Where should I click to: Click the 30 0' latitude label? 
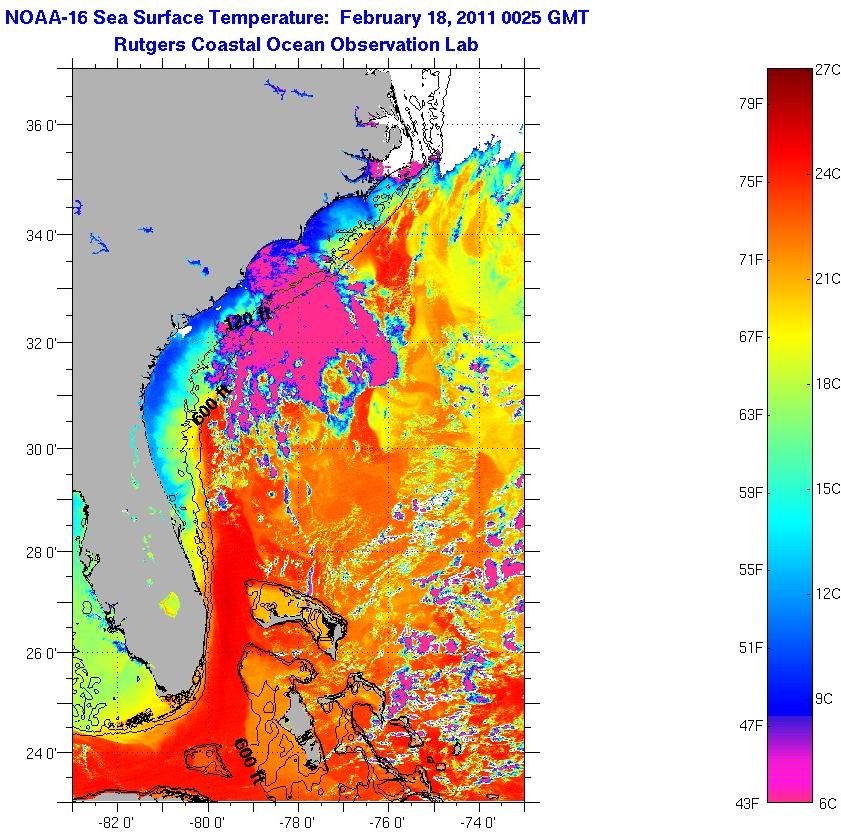pyautogui.click(x=41, y=450)
